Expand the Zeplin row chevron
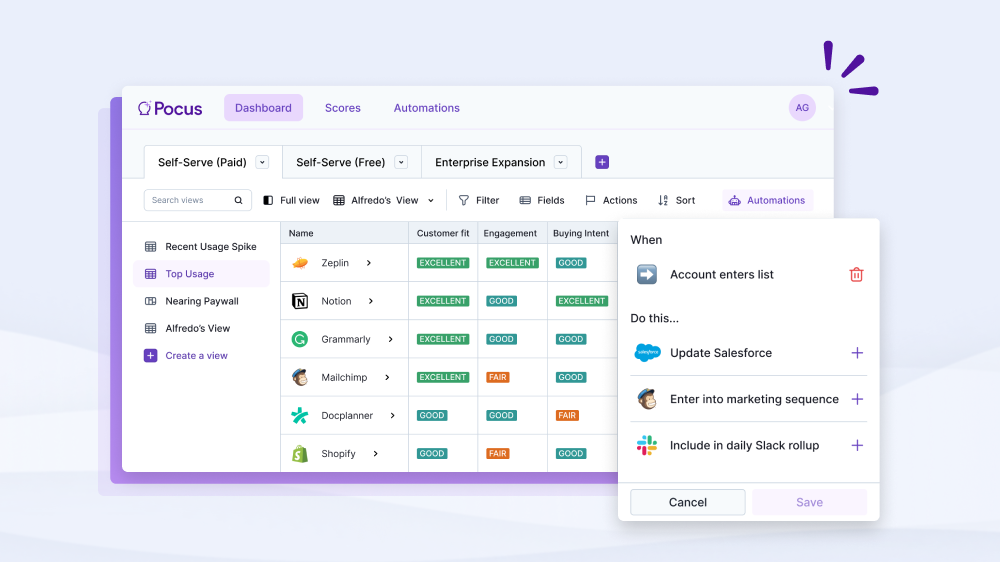 tap(369, 263)
